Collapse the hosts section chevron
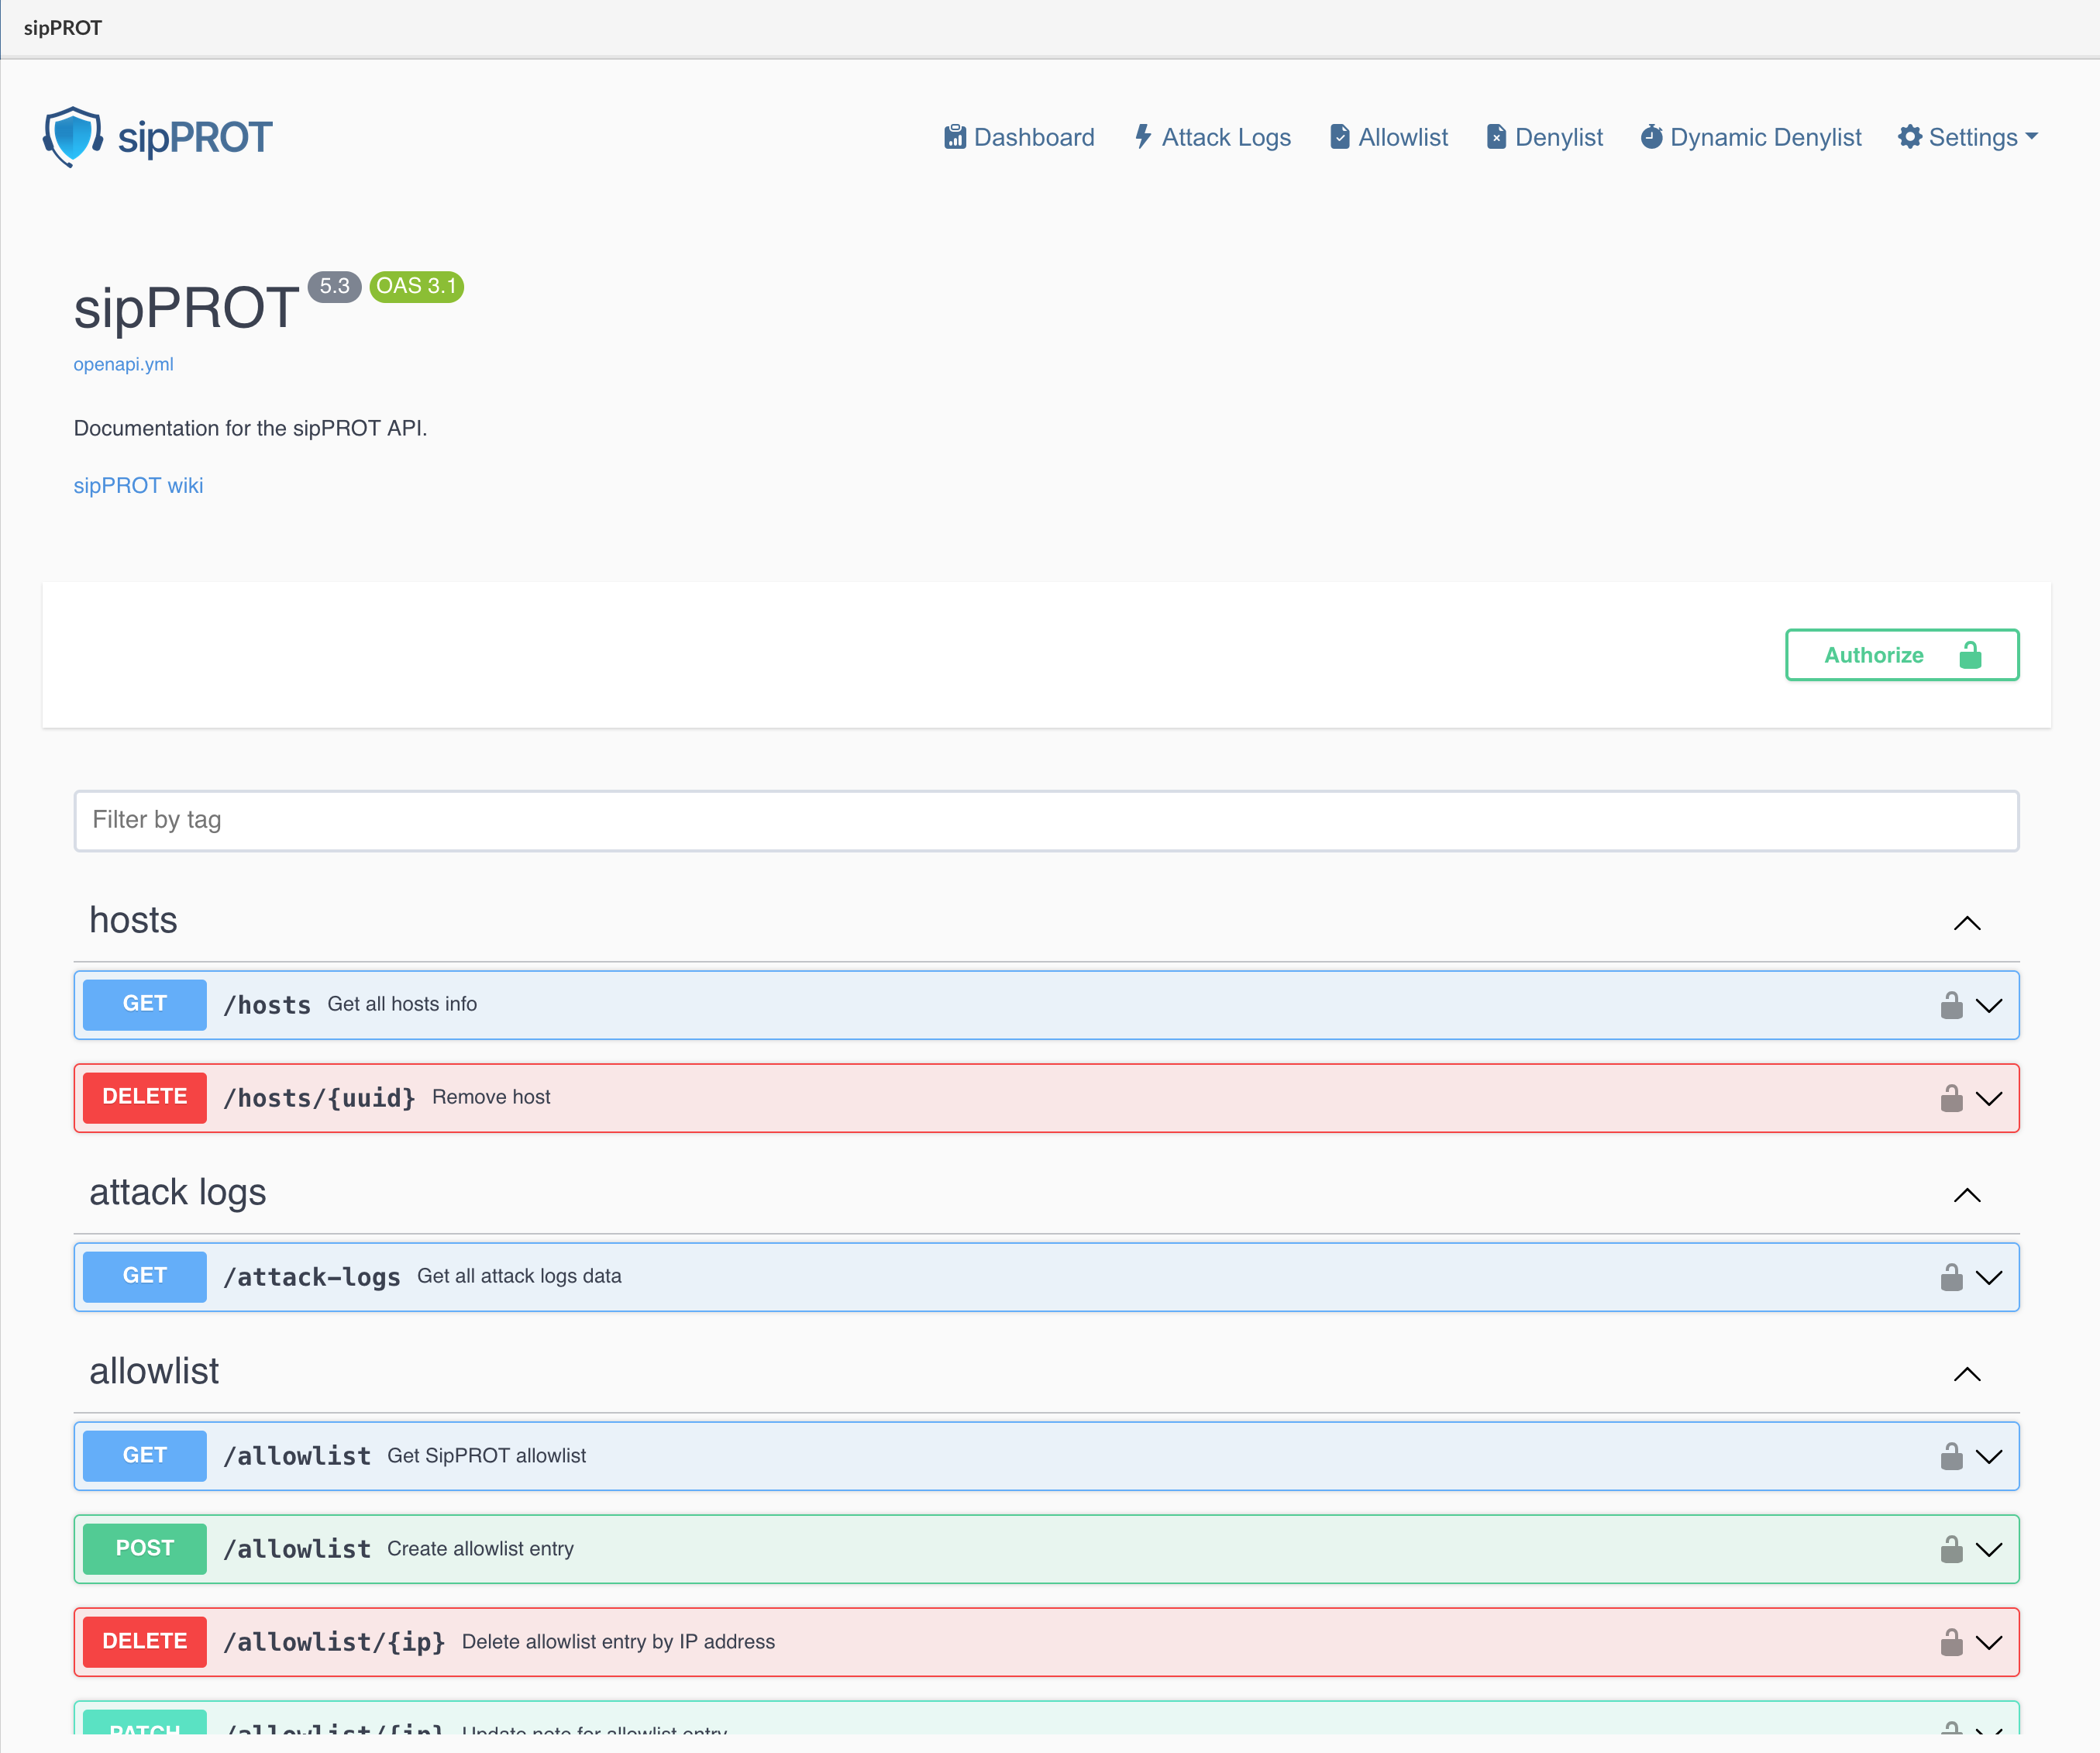The height and width of the screenshot is (1753, 2100). tap(1967, 921)
